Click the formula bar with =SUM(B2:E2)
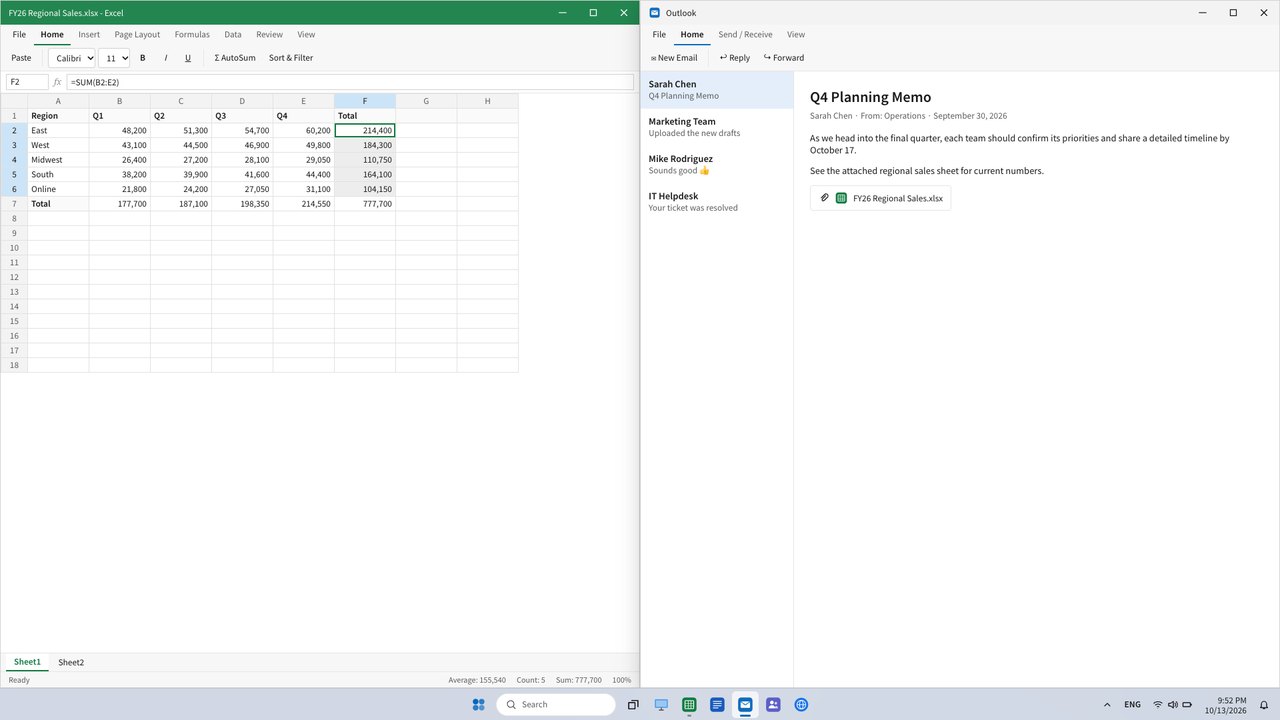 tap(350, 82)
